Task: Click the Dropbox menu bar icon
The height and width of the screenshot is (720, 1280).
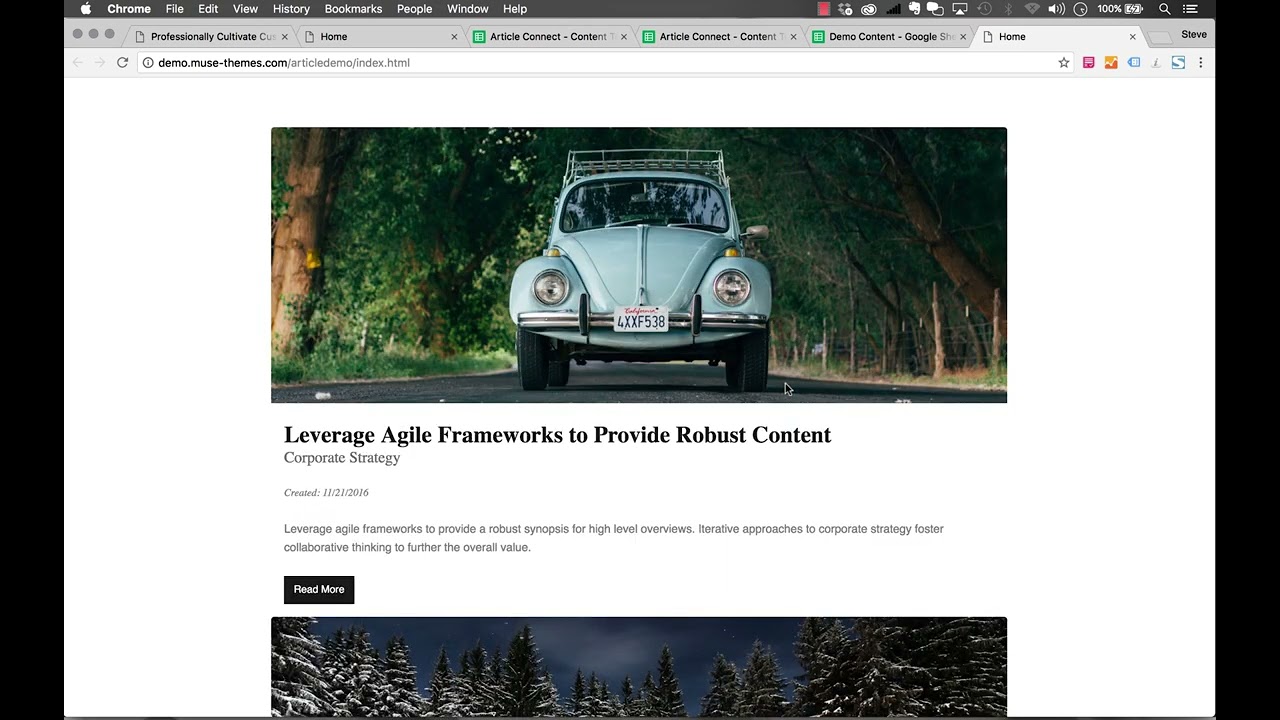Action: pyautogui.click(x=845, y=9)
